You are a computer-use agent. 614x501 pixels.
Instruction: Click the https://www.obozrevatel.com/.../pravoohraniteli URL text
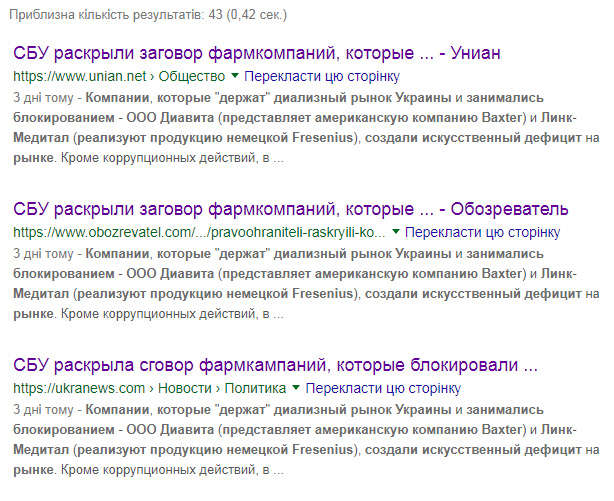point(199,232)
